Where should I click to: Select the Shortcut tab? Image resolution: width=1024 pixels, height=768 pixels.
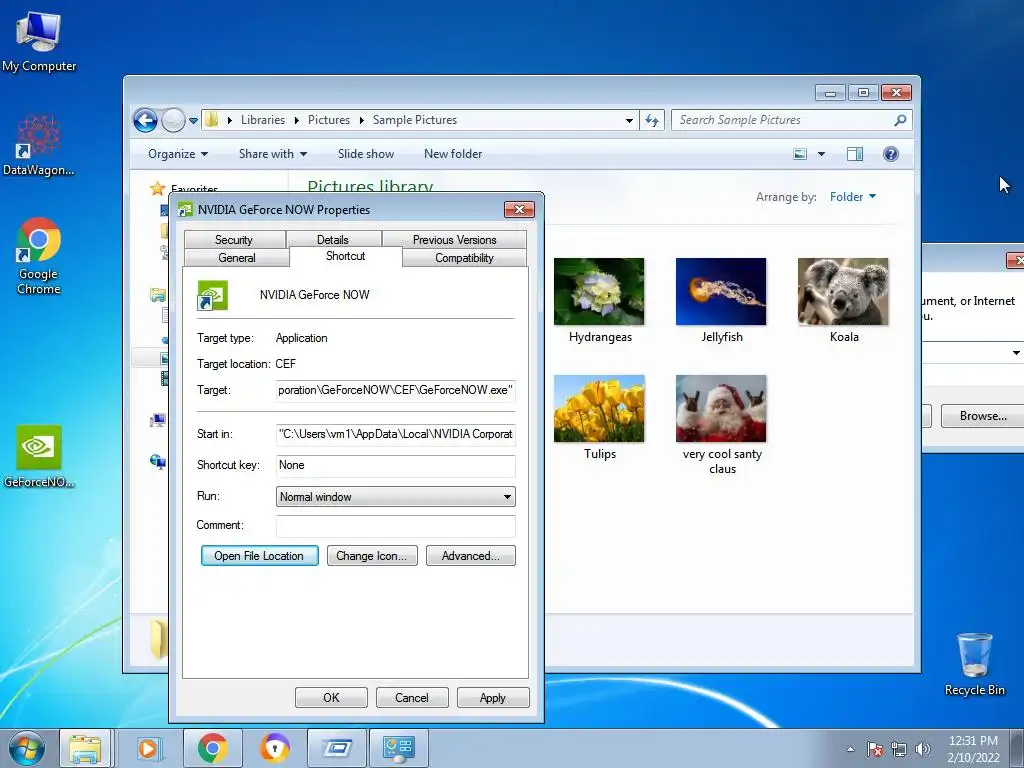point(345,256)
